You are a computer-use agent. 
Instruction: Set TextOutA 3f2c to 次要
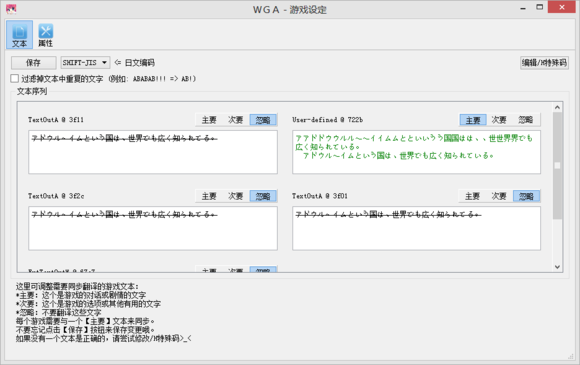click(x=236, y=196)
